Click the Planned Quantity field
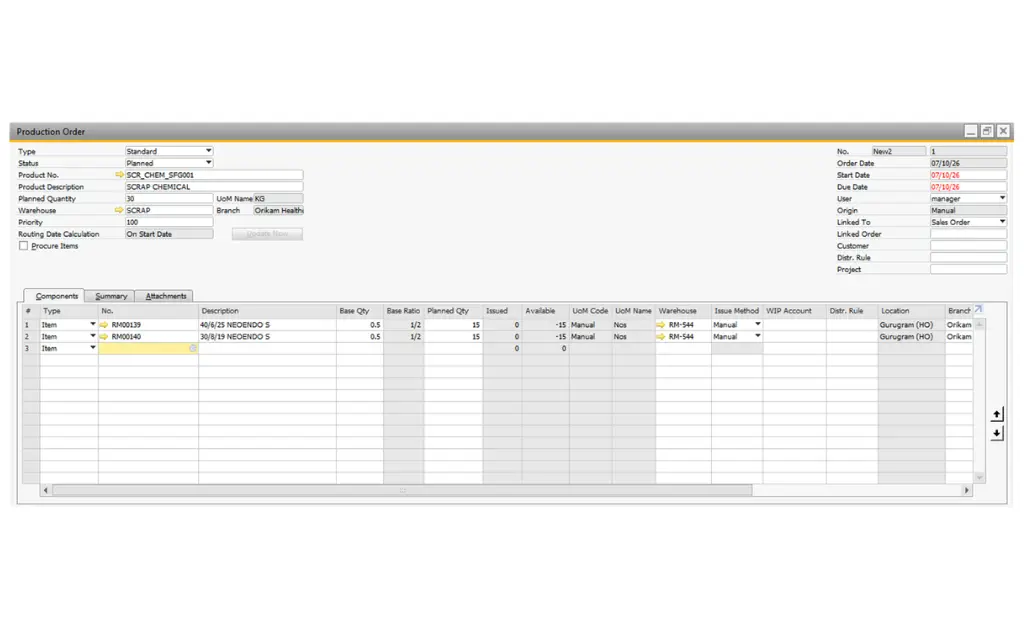 (x=168, y=198)
